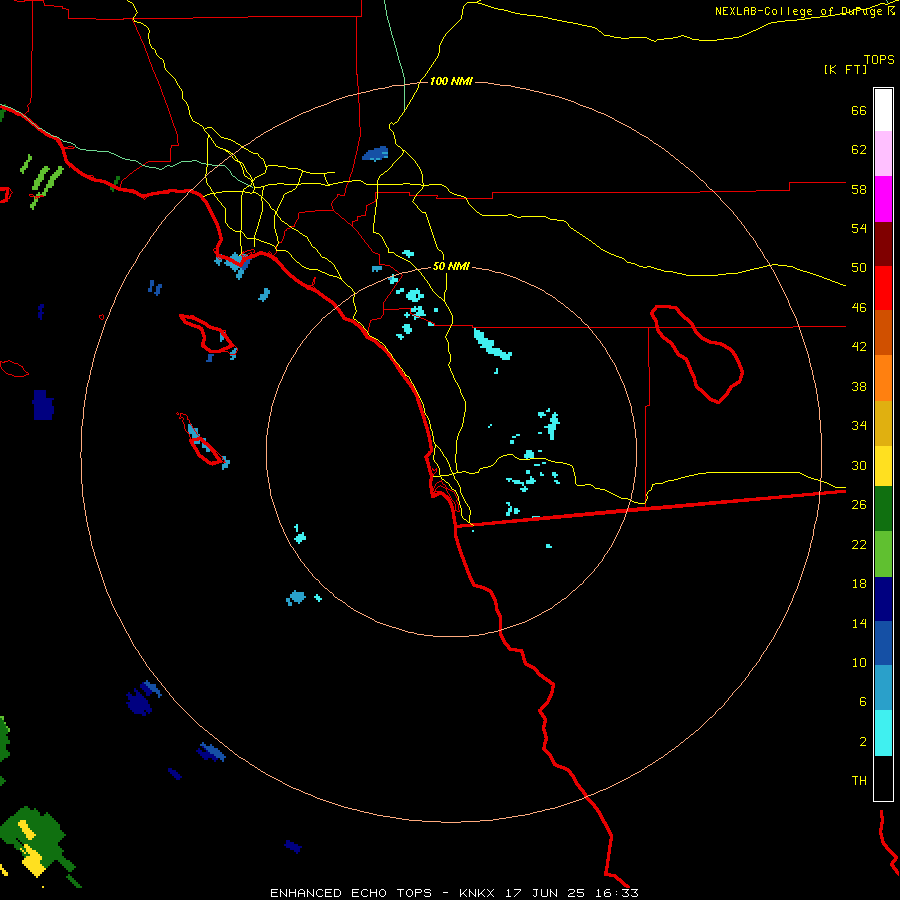Image resolution: width=900 pixels, height=900 pixels.
Task: Click the [K FT] units label
Action: point(845,69)
